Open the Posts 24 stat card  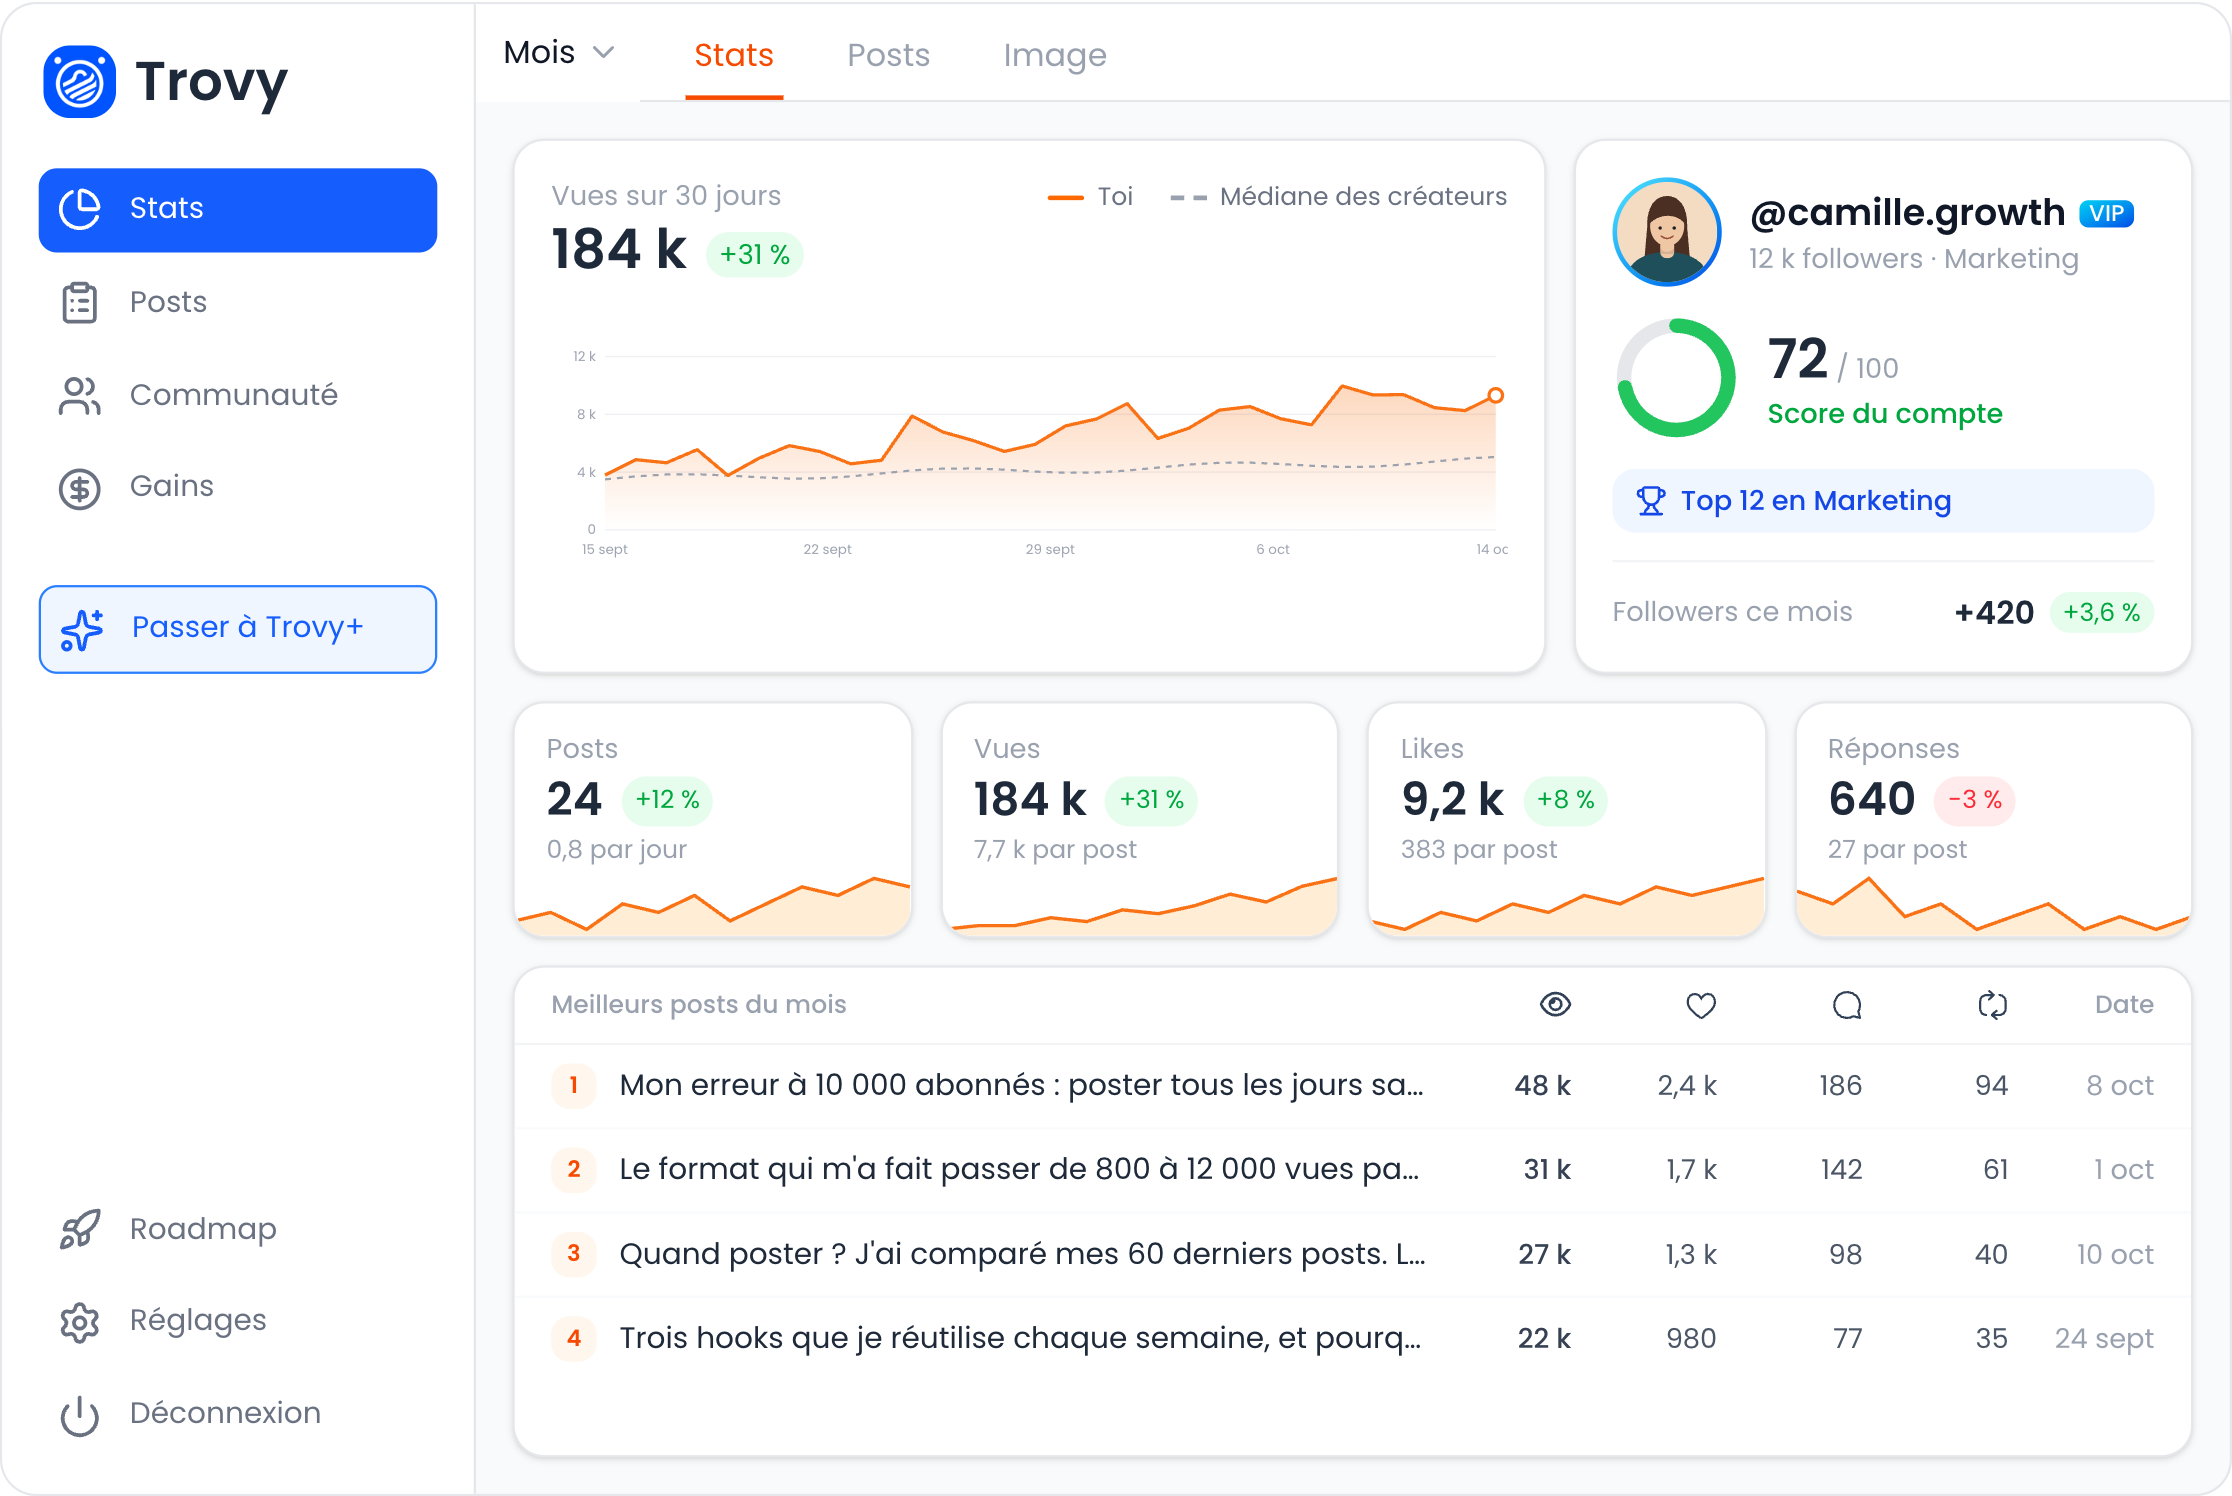pos(713,820)
